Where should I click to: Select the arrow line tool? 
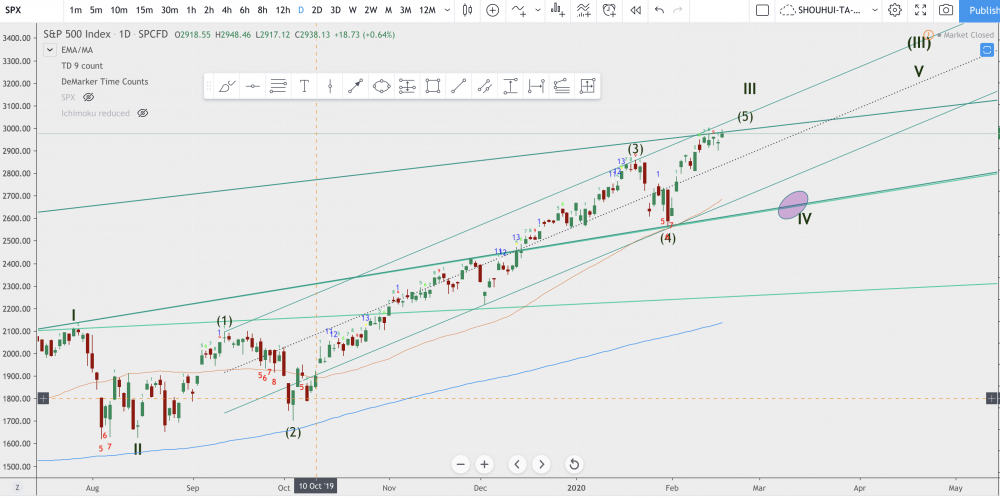(355, 86)
